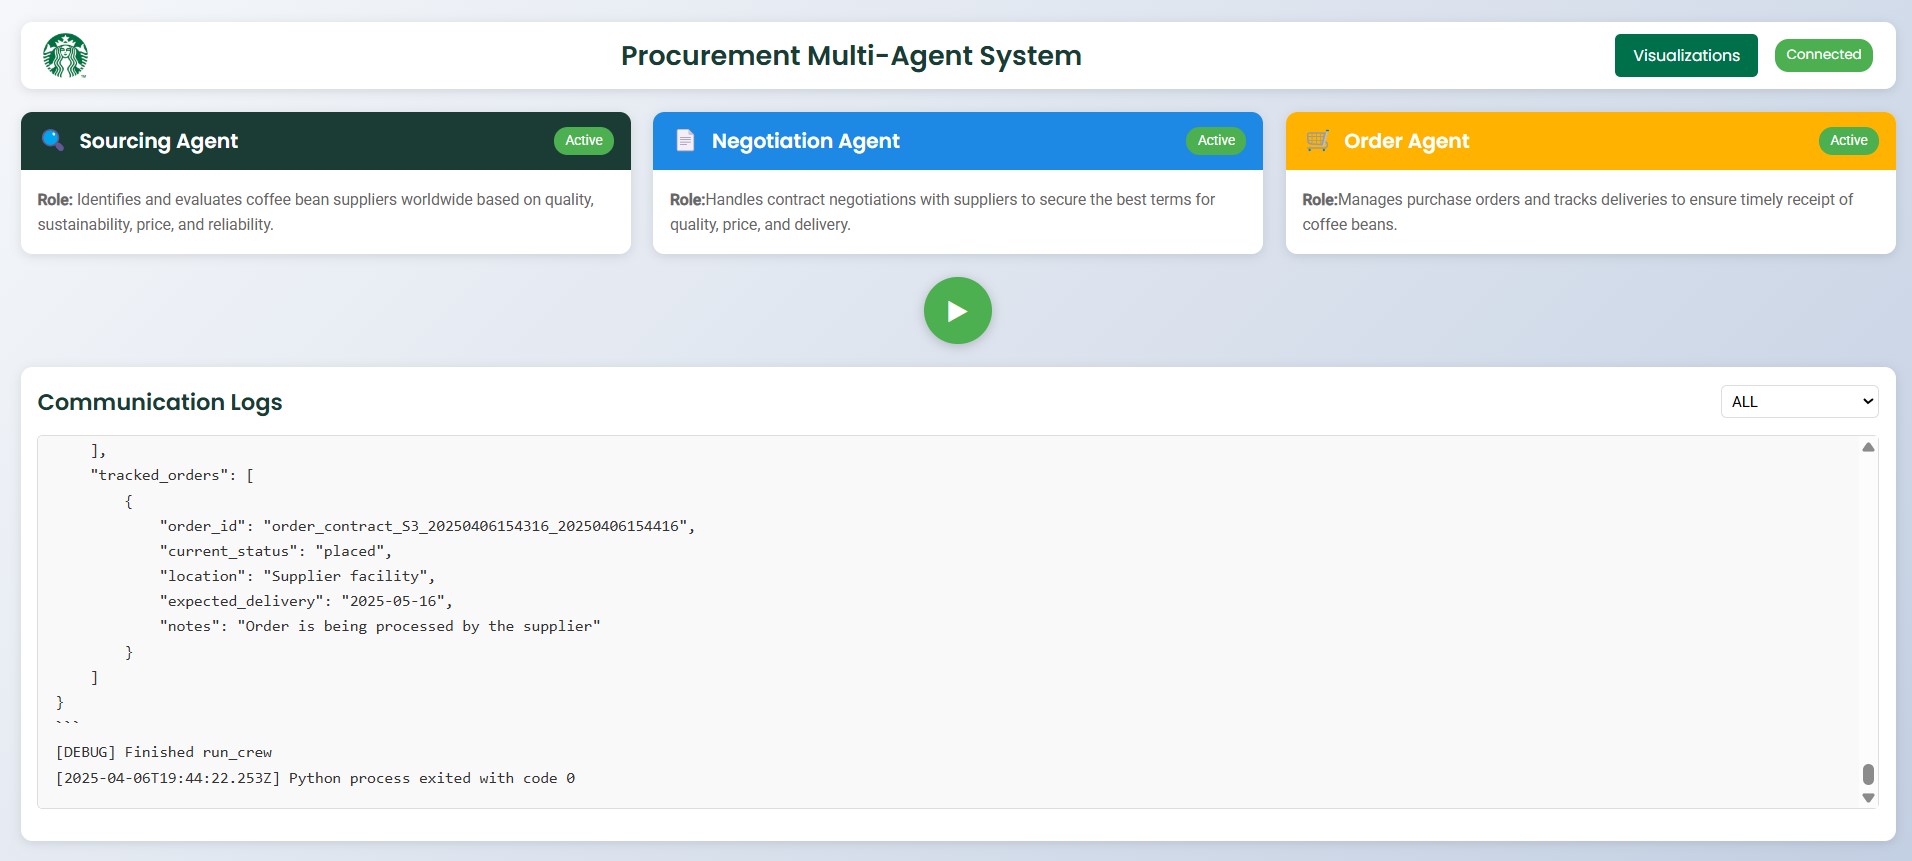Image resolution: width=1912 pixels, height=861 pixels.
Task: Click the Sourcing Agent role description
Action: point(316,212)
